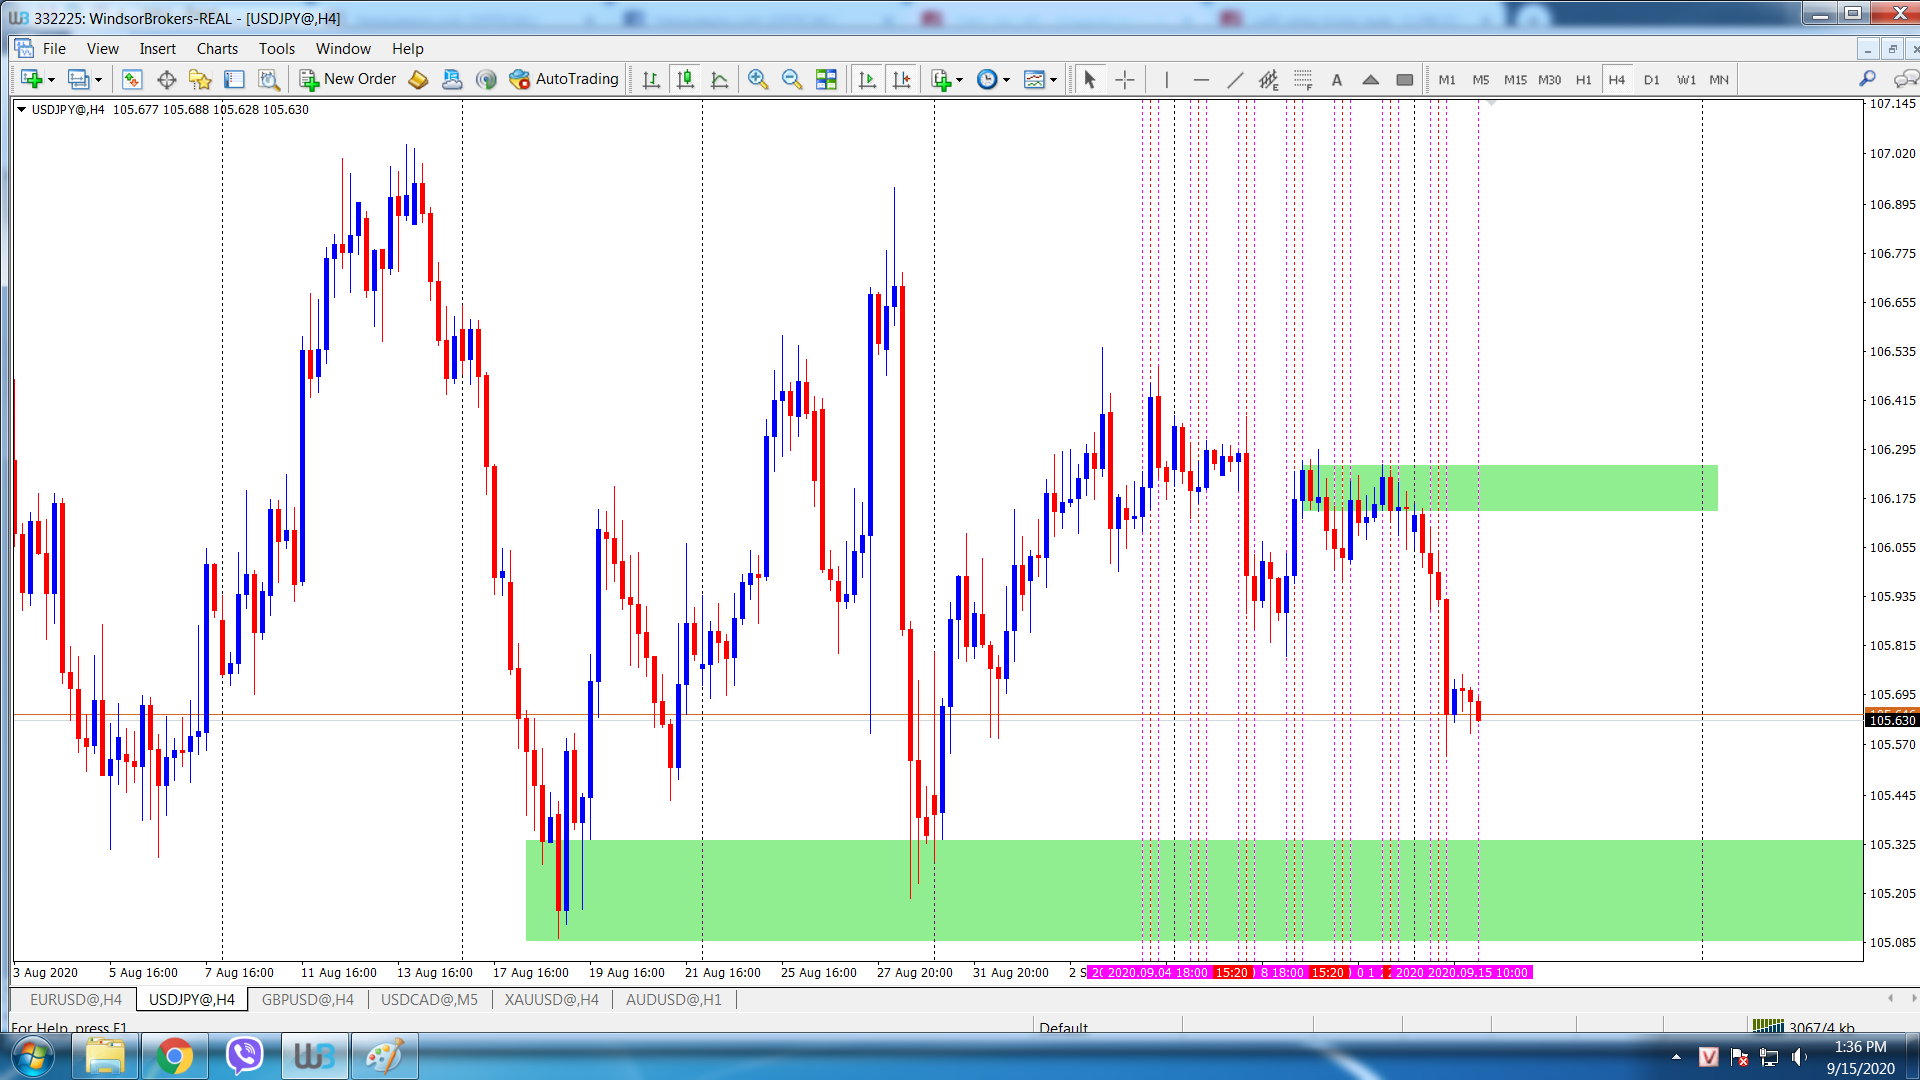Open the MetaEditor gold book icon
This screenshot has width=1920, height=1080.
point(418,79)
